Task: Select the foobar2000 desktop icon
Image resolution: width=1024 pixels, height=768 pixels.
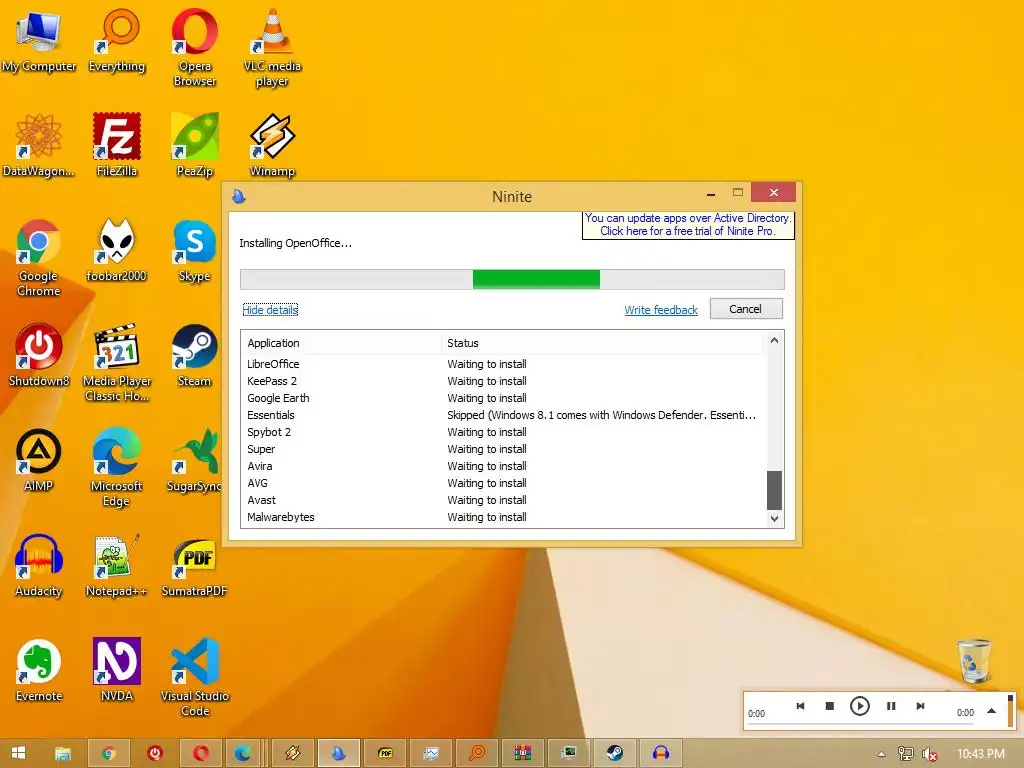Action: pyautogui.click(x=117, y=251)
